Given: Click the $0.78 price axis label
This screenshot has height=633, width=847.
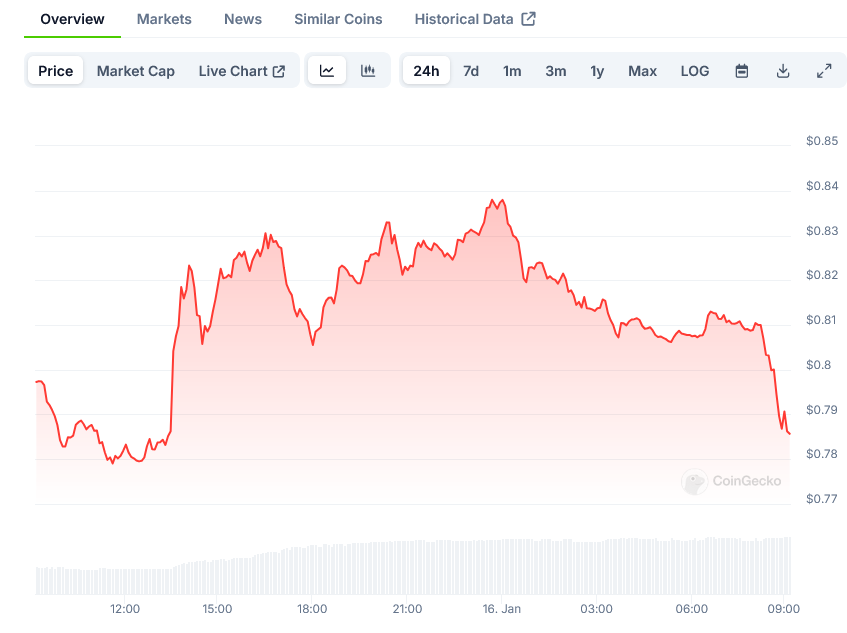Looking at the screenshot, I should (822, 454).
